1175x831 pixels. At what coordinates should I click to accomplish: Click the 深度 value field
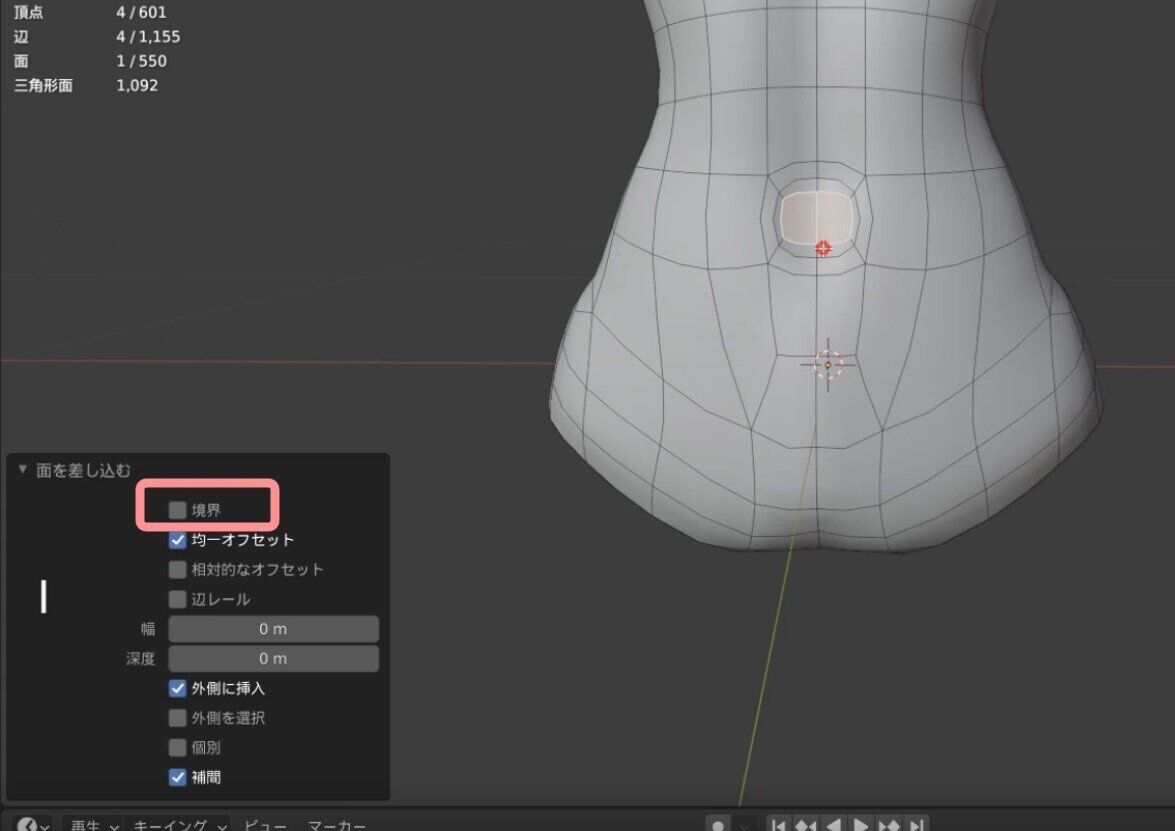click(274, 659)
